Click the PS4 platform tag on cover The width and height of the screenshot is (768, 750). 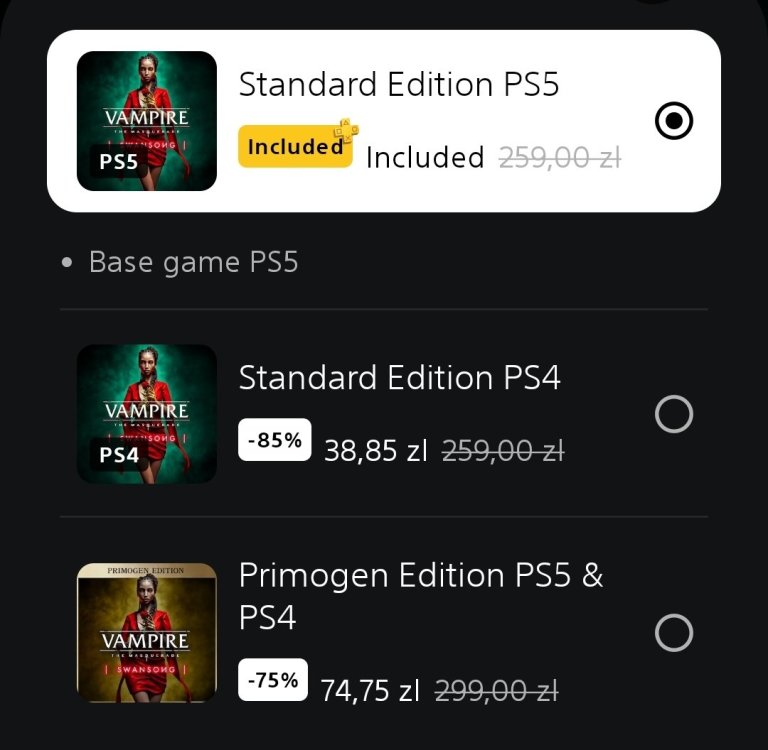coord(118,455)
